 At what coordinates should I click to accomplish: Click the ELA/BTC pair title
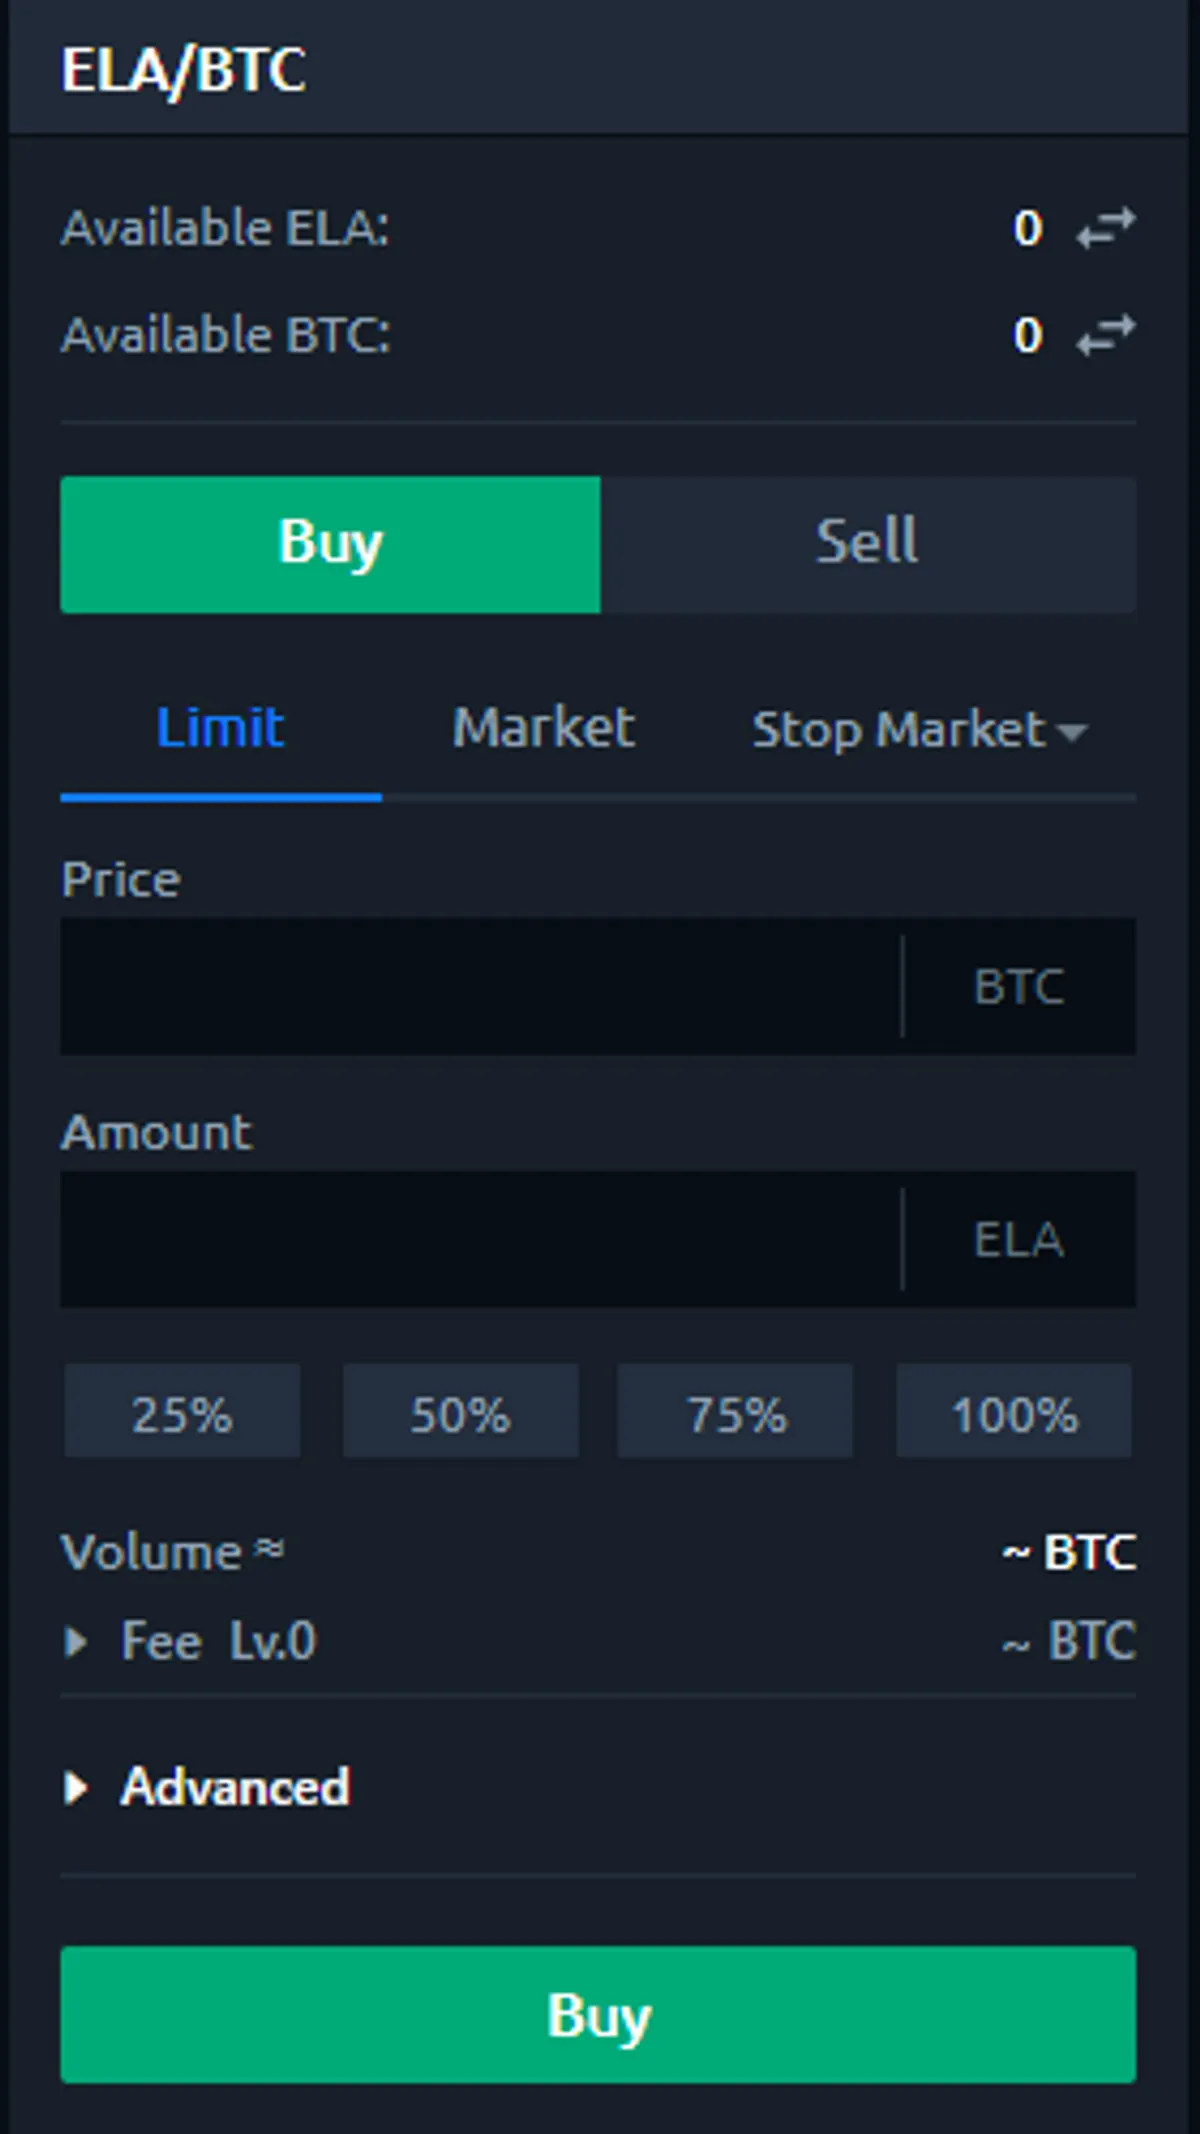184,70
